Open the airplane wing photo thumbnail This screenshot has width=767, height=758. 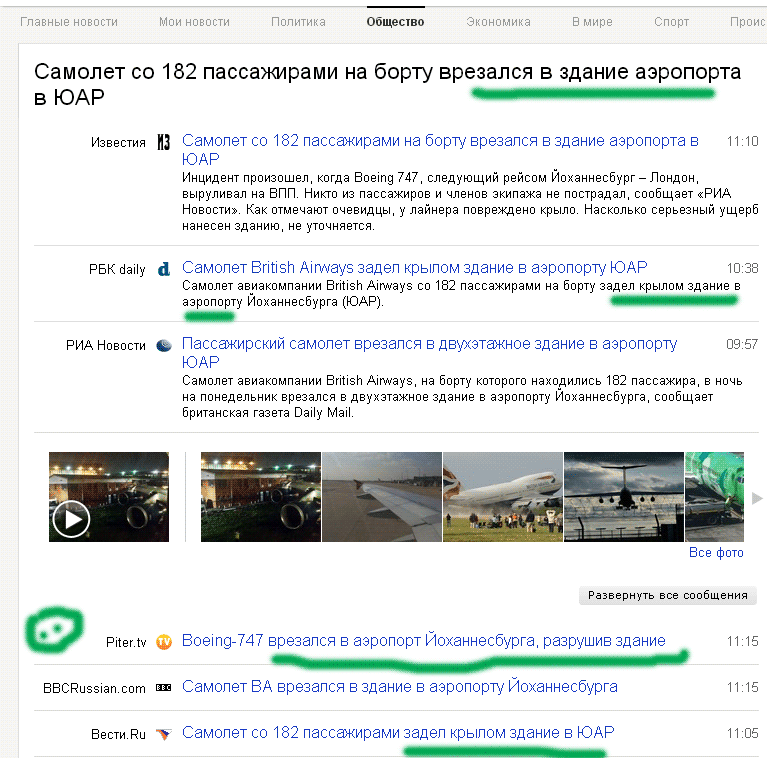click(382, 497)
